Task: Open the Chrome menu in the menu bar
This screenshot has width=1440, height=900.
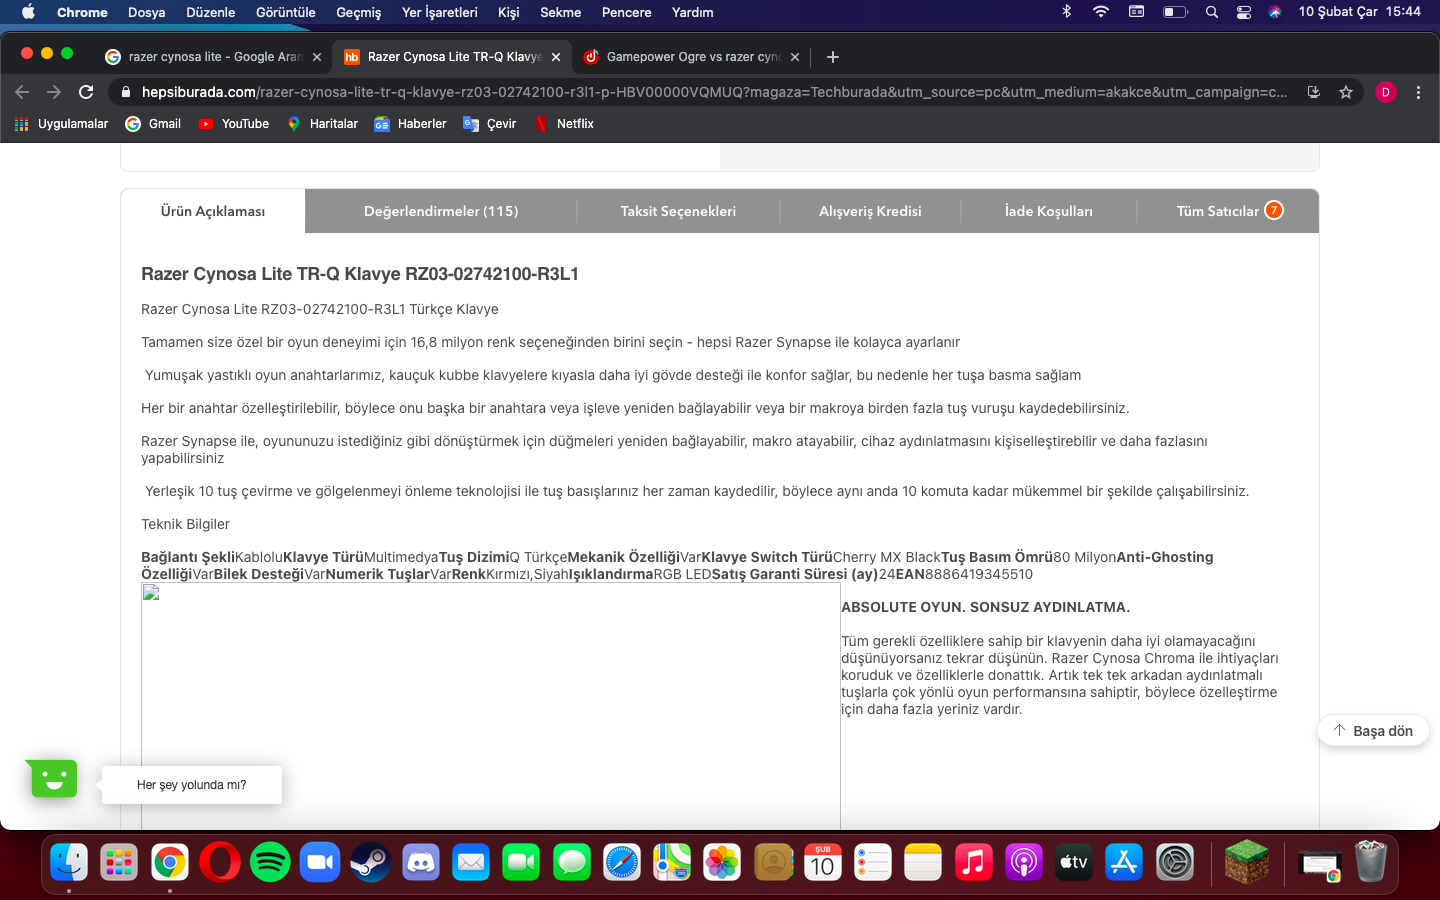Action: 82,12
